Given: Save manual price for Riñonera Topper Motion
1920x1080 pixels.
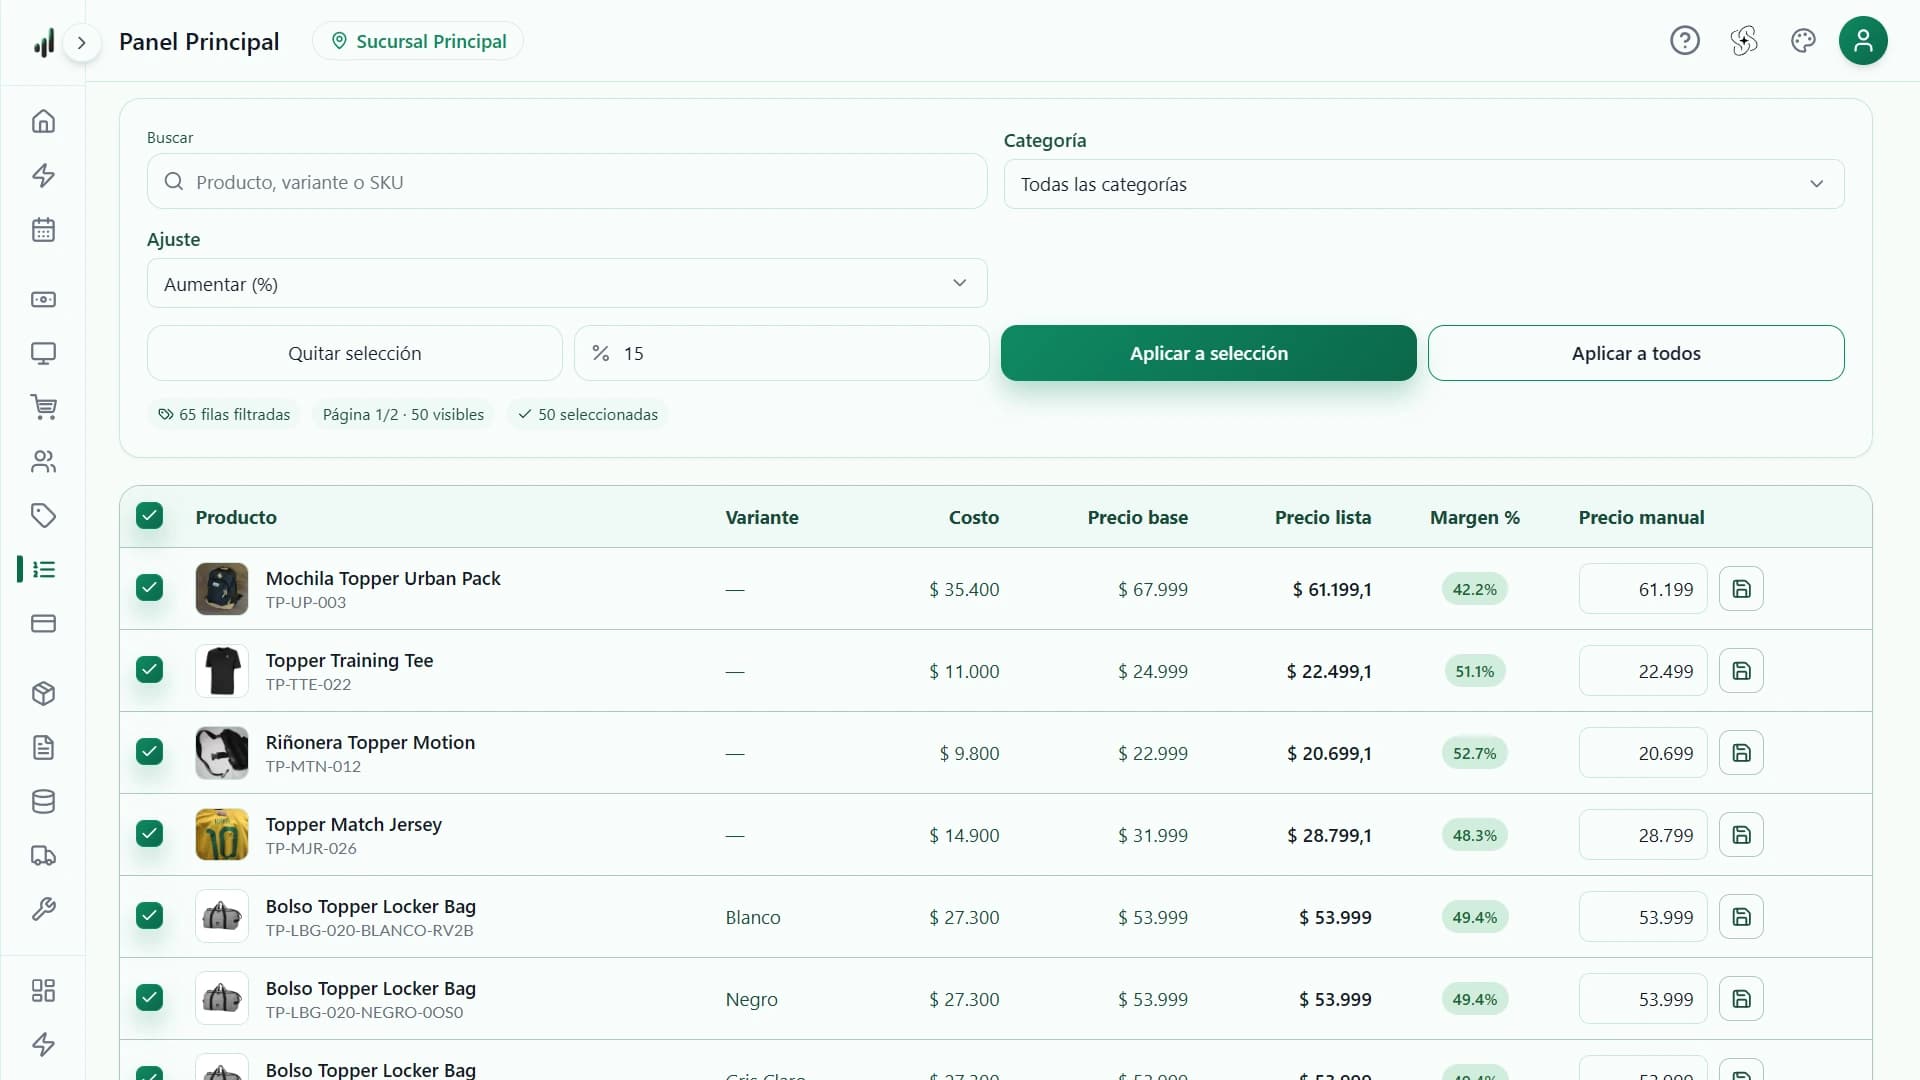Looking at the screenshot, I should (x=1741, y=753).
